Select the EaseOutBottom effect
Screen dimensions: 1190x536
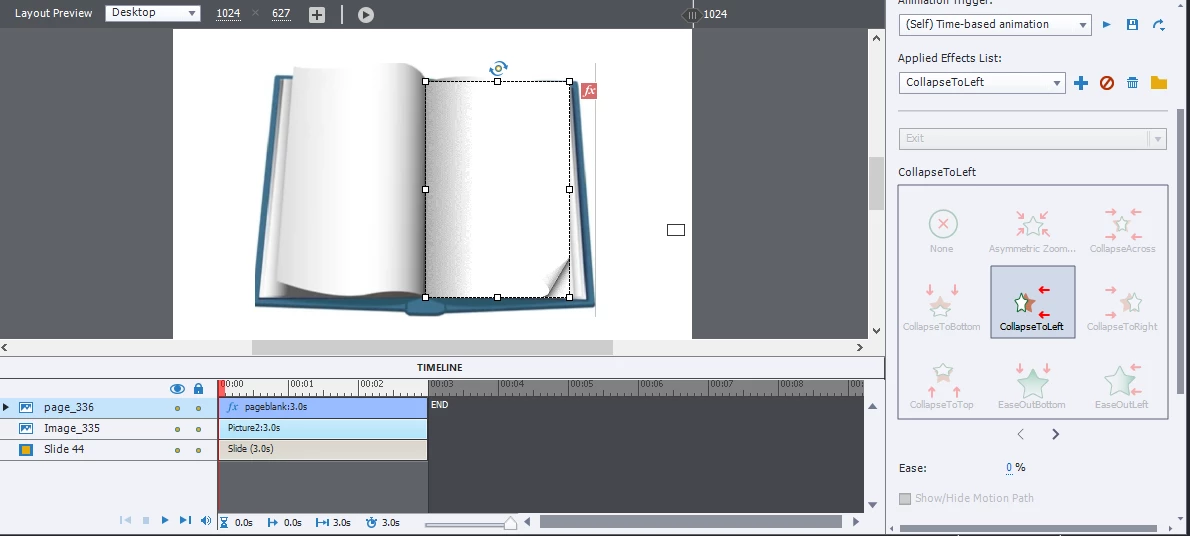pos(1032,387)
